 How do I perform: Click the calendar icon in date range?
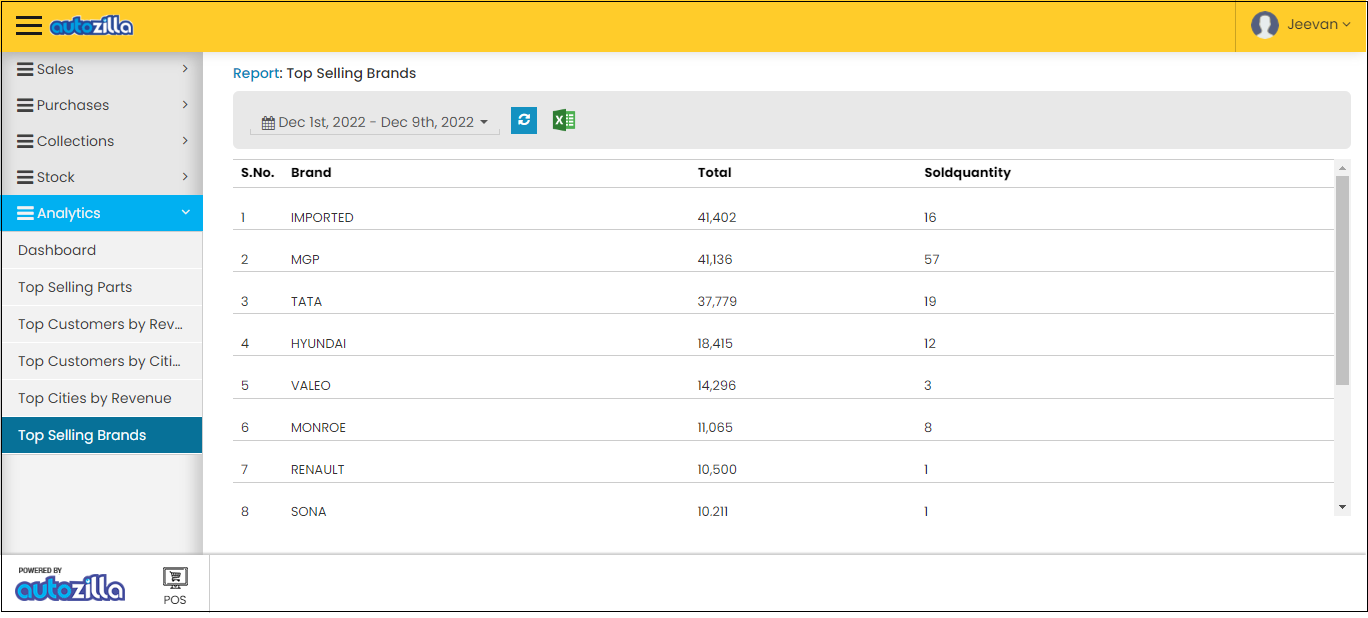[268, 123]
